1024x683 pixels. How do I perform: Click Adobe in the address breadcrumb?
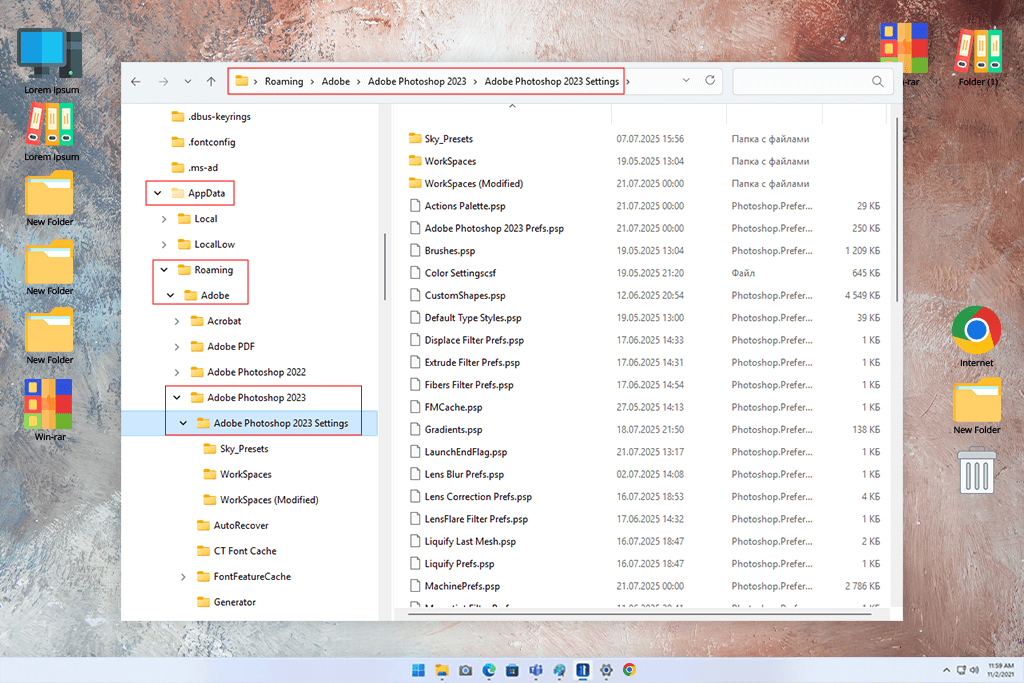pyautogui.click(x=336, y=82)
